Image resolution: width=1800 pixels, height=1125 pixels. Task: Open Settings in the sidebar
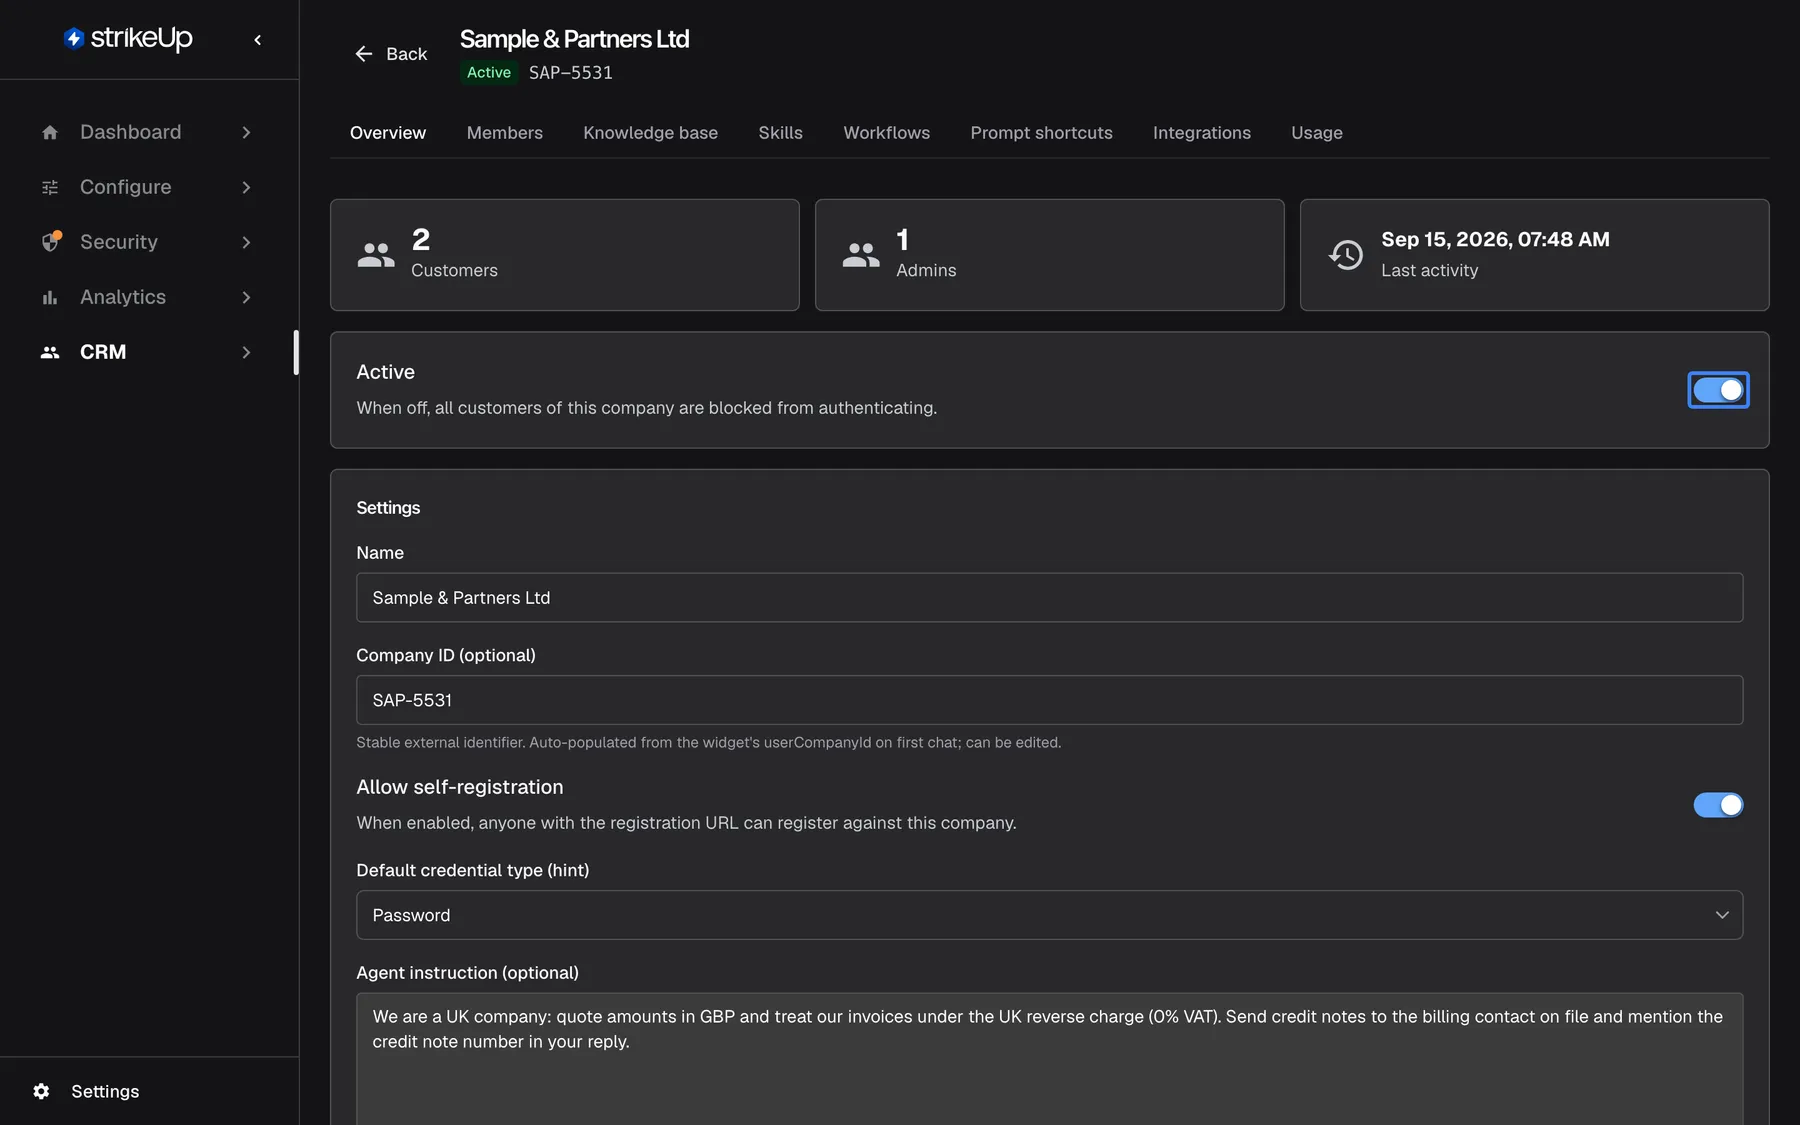point(105,1091)
